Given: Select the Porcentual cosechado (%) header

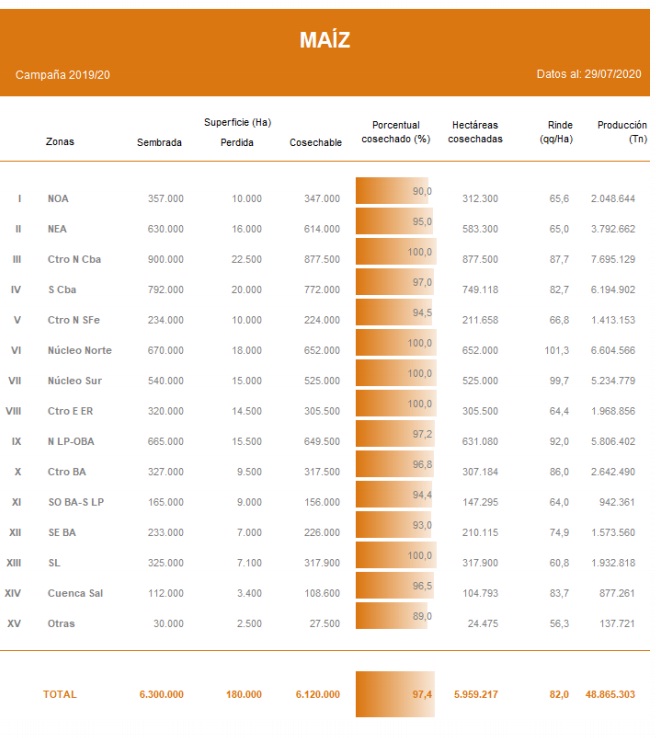Looking at the screenshot, I should pos(395,132).
